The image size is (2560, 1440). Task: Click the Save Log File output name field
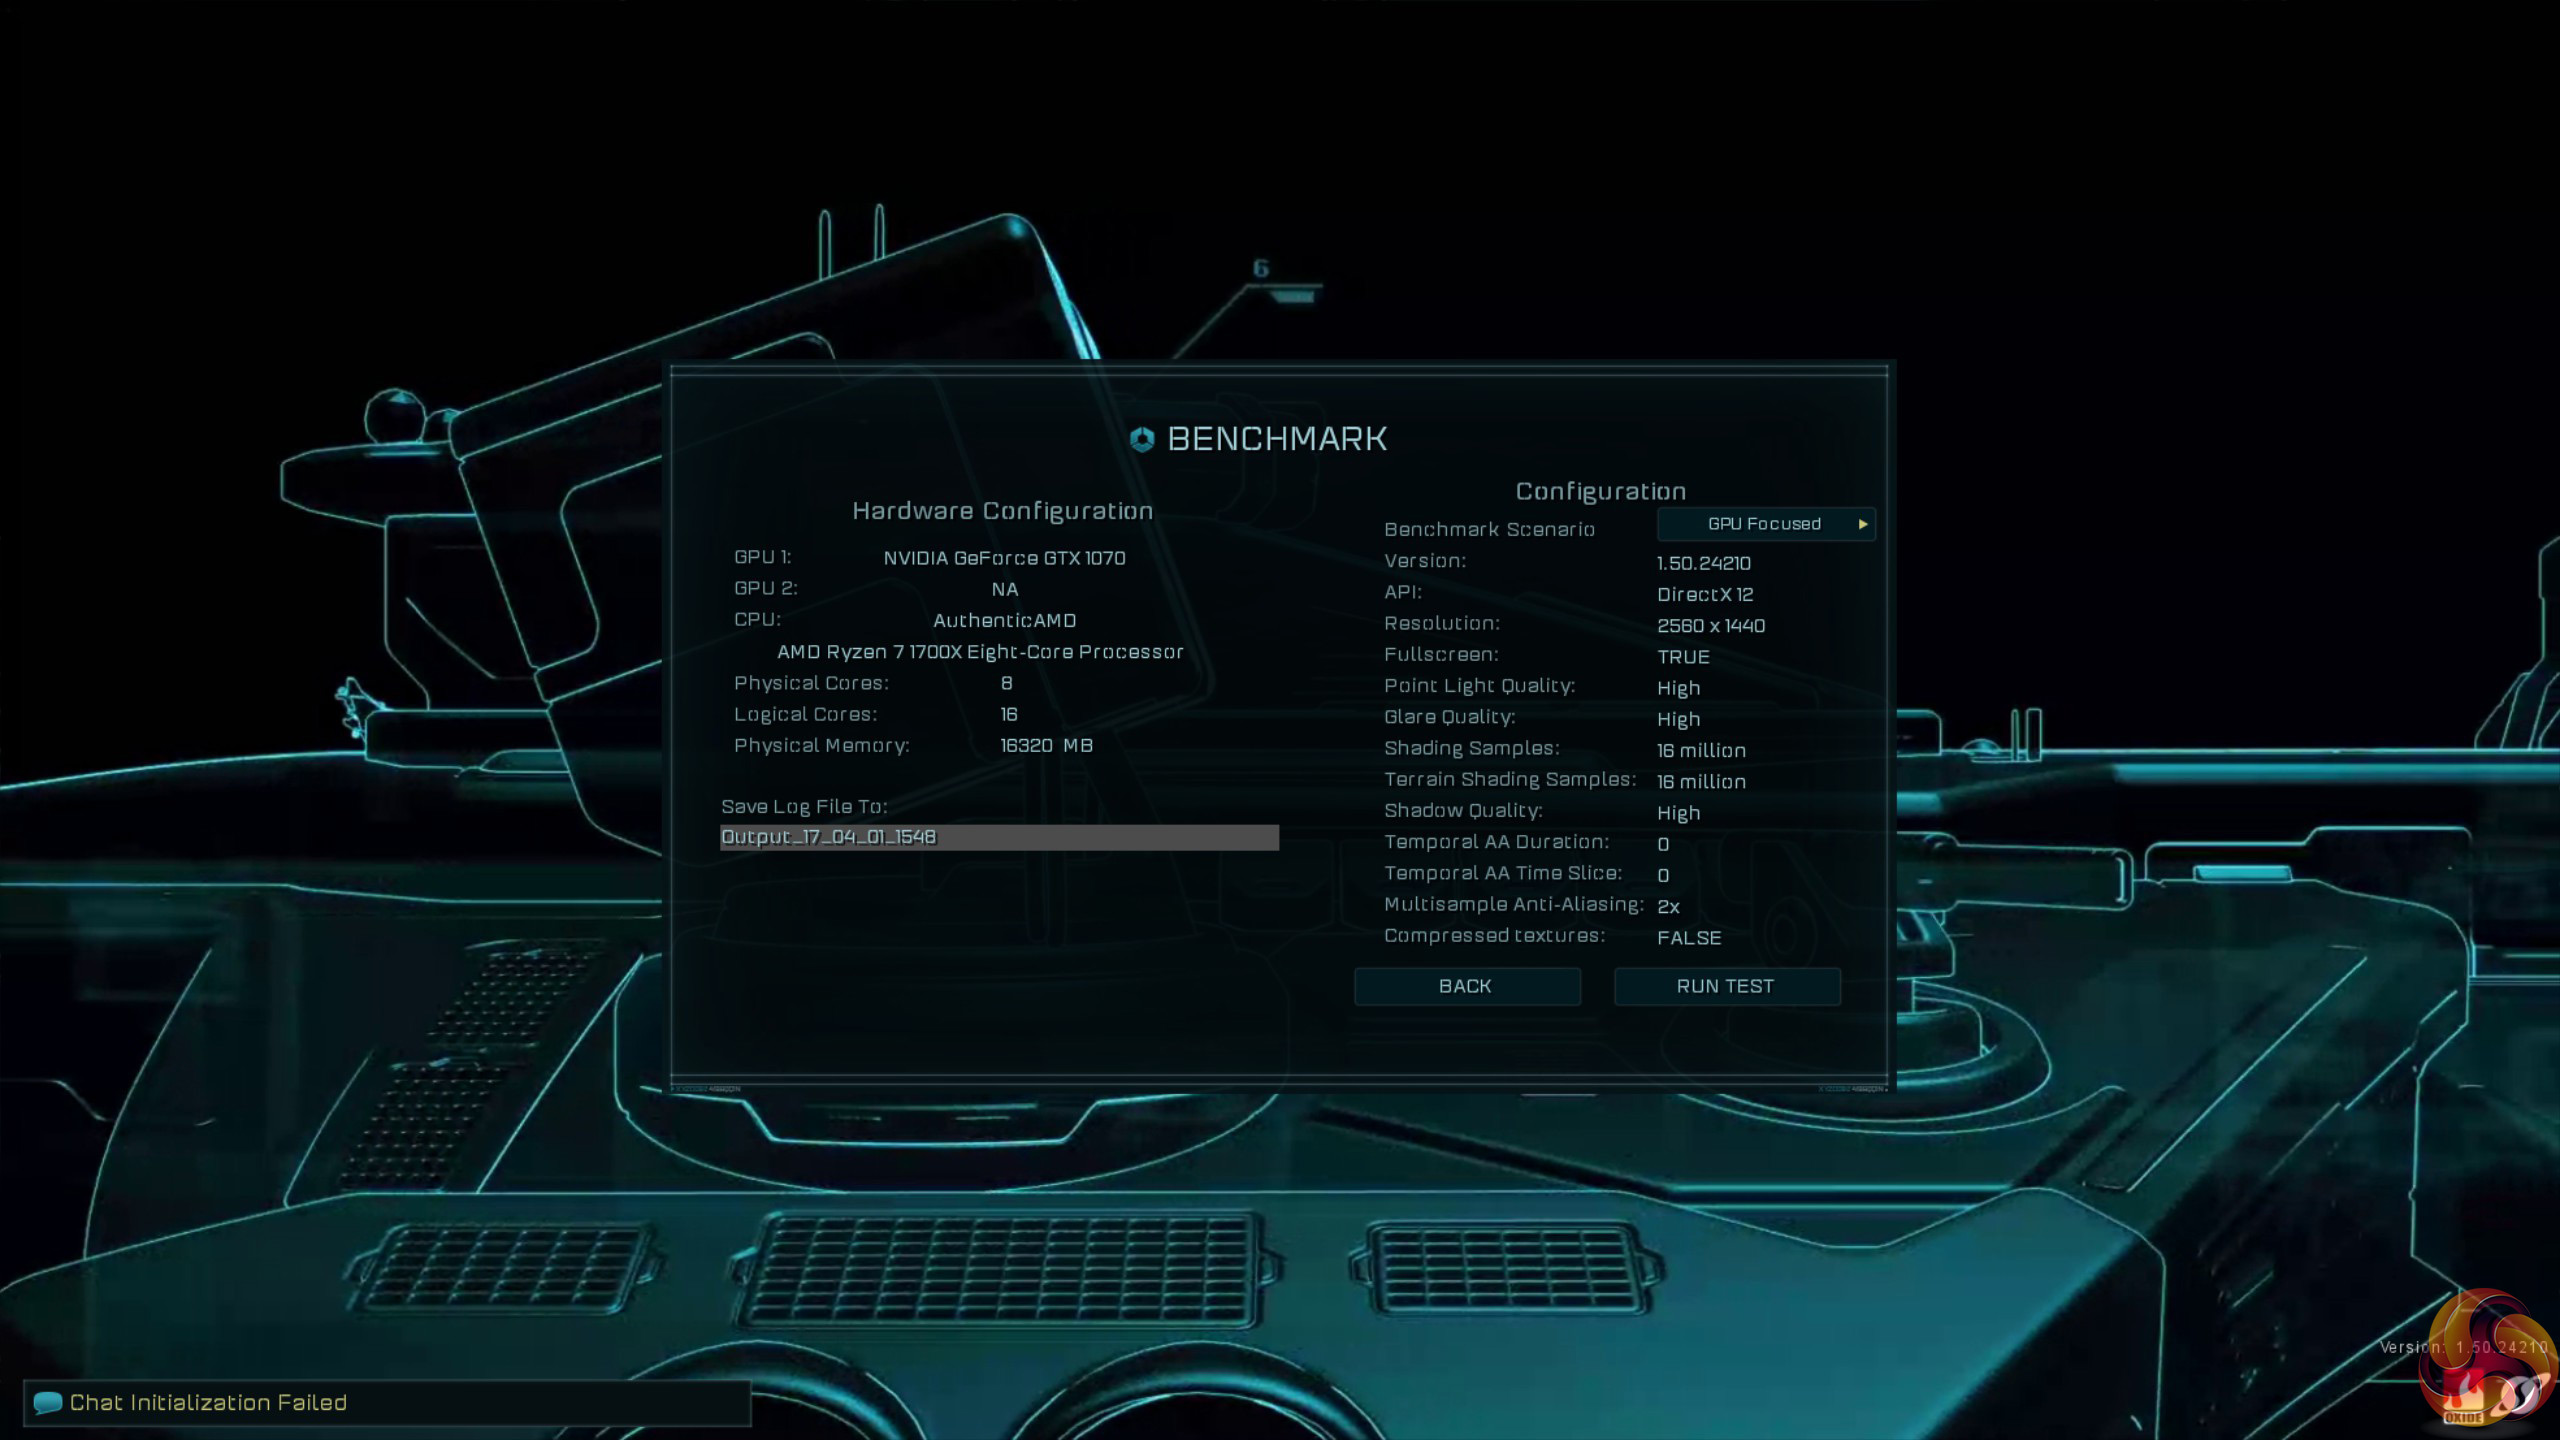point(998,837)
